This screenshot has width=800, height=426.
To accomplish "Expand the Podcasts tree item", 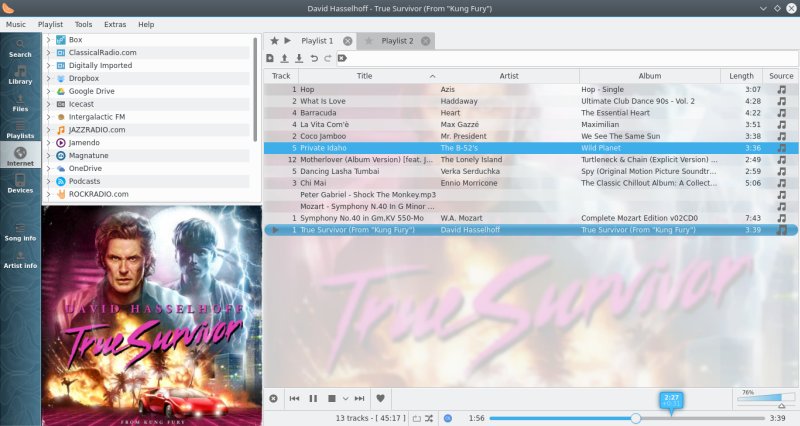I will pyautogui.click(x=48, y=181).
